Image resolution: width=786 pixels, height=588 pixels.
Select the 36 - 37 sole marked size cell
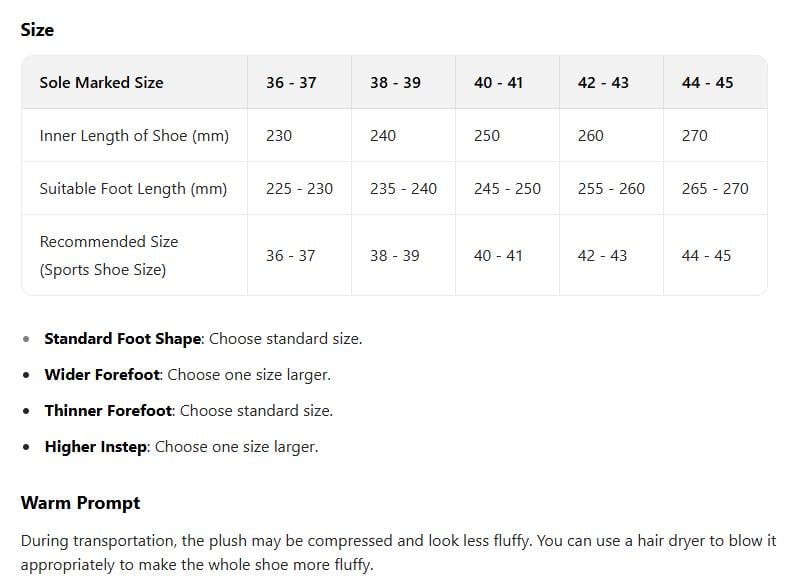tap(291, 82)
